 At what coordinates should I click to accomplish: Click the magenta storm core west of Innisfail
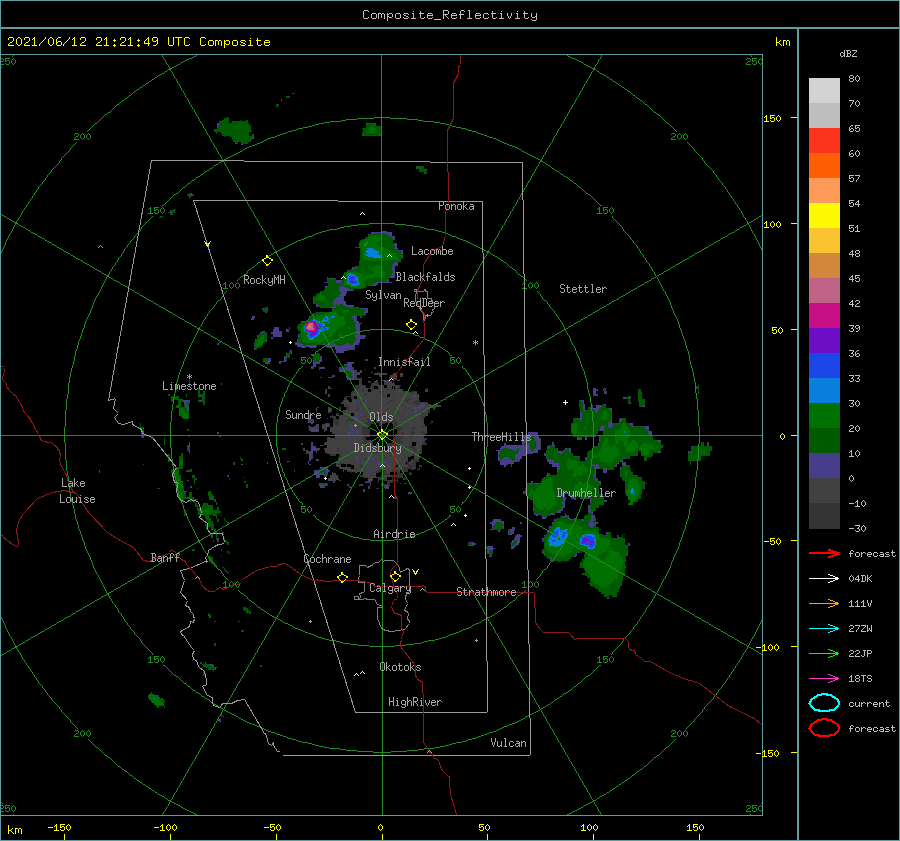click(311, 327)
